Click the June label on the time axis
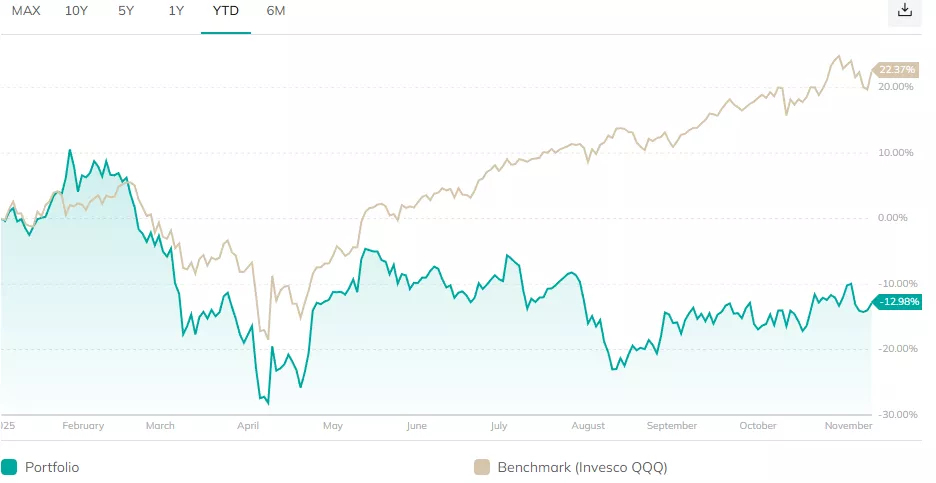This screenshot has width=936, height=483. pos(417,426)
